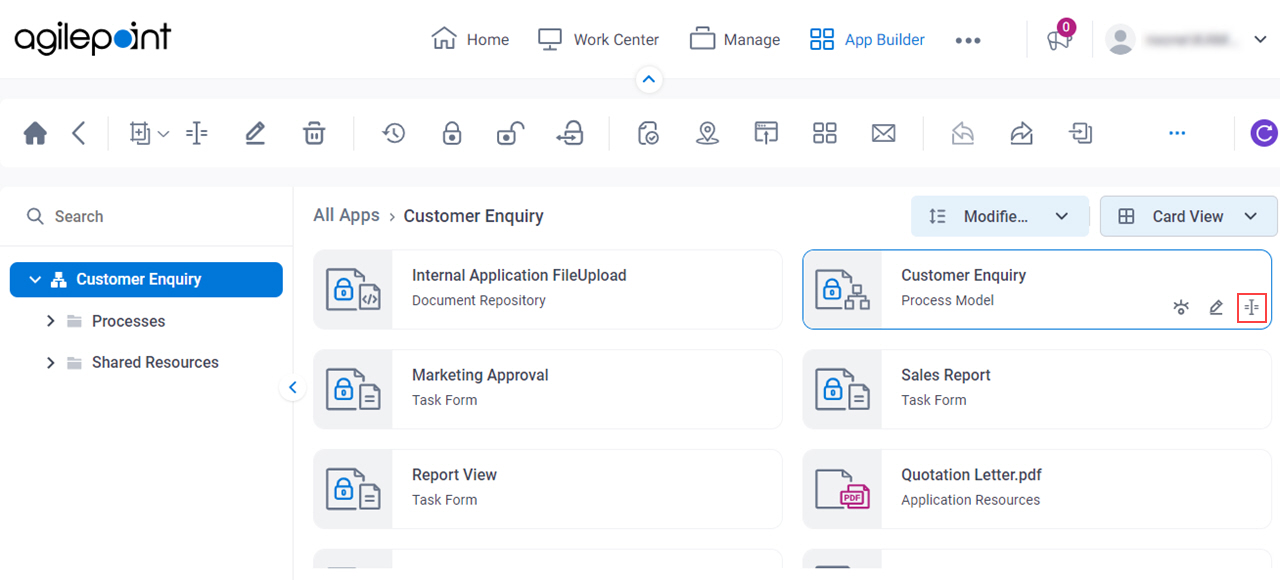Select the Customer Enquiry tree root
The image size is (1280, 580).
(x=146, y=279)
